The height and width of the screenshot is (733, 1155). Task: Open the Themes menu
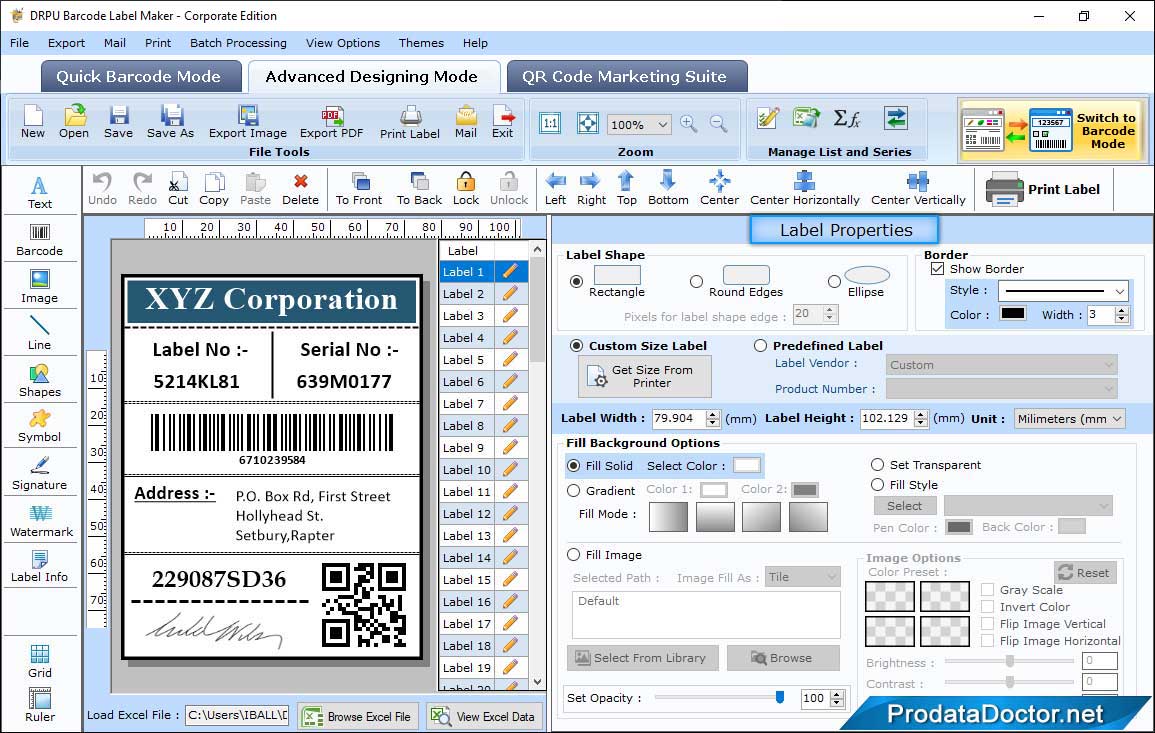(421, 43)
